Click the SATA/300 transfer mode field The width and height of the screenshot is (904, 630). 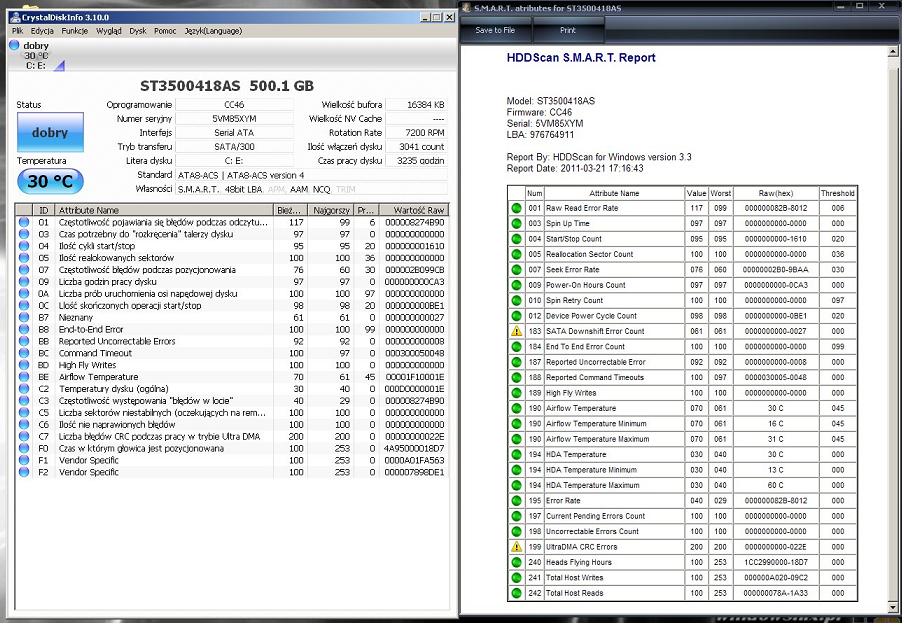[x=234, y=147]
